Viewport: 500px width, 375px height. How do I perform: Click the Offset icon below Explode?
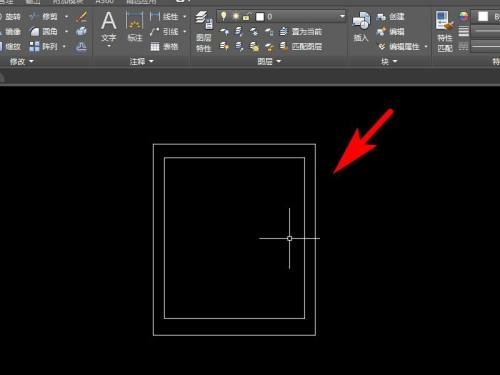(81, 47)
